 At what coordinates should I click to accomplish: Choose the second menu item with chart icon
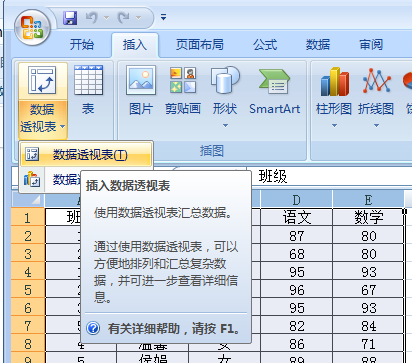click(51, 179)
